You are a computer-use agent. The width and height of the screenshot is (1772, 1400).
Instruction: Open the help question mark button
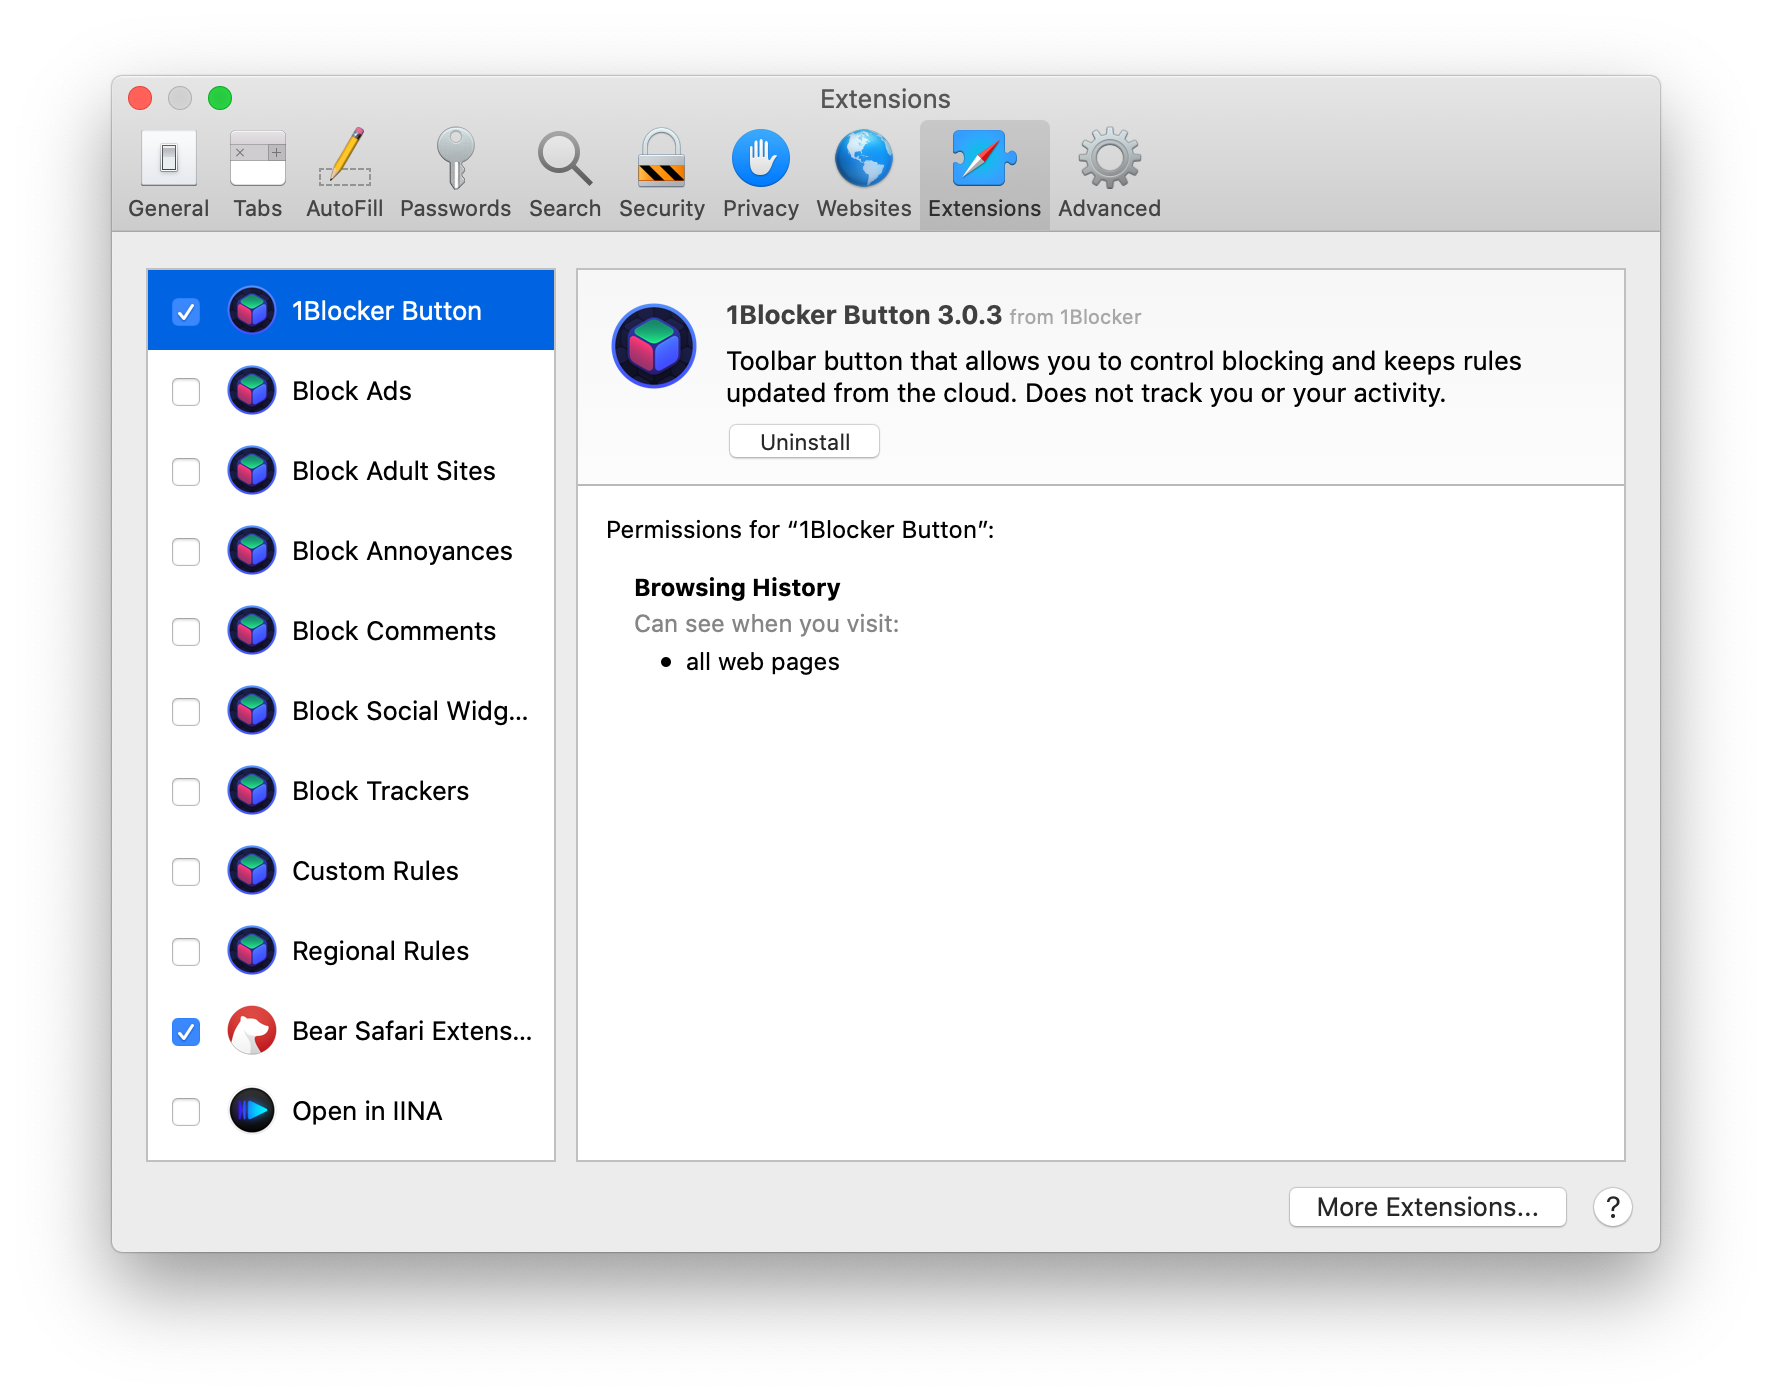tap(1612, 1207)
